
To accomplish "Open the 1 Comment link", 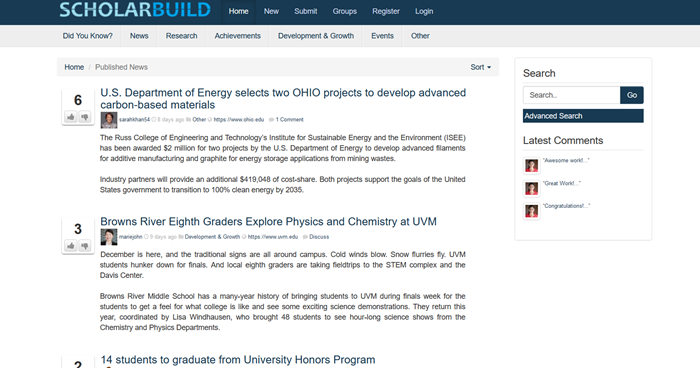I will (x=289, y=120).
